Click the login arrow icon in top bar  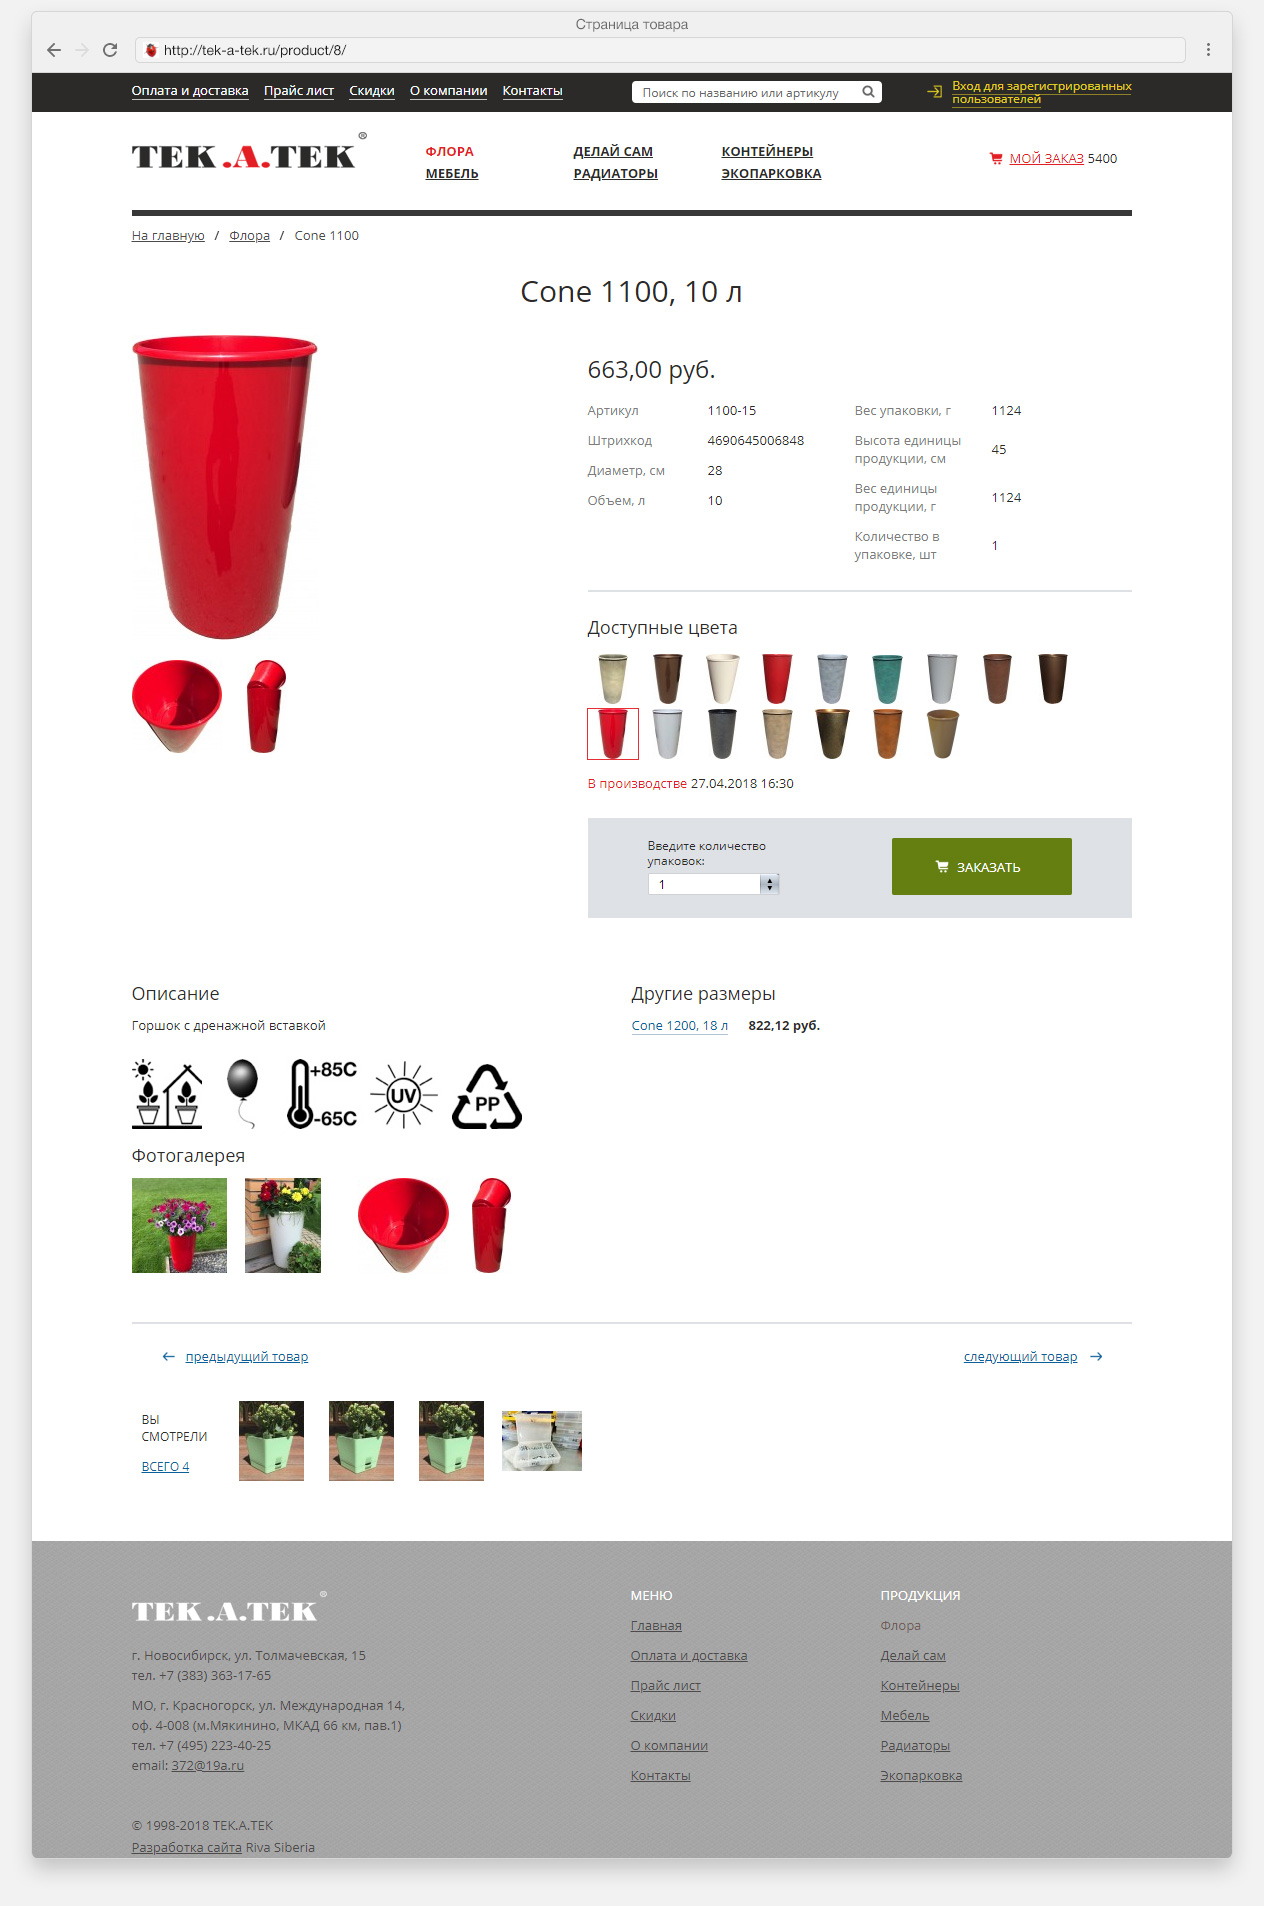tap(934, 92)
